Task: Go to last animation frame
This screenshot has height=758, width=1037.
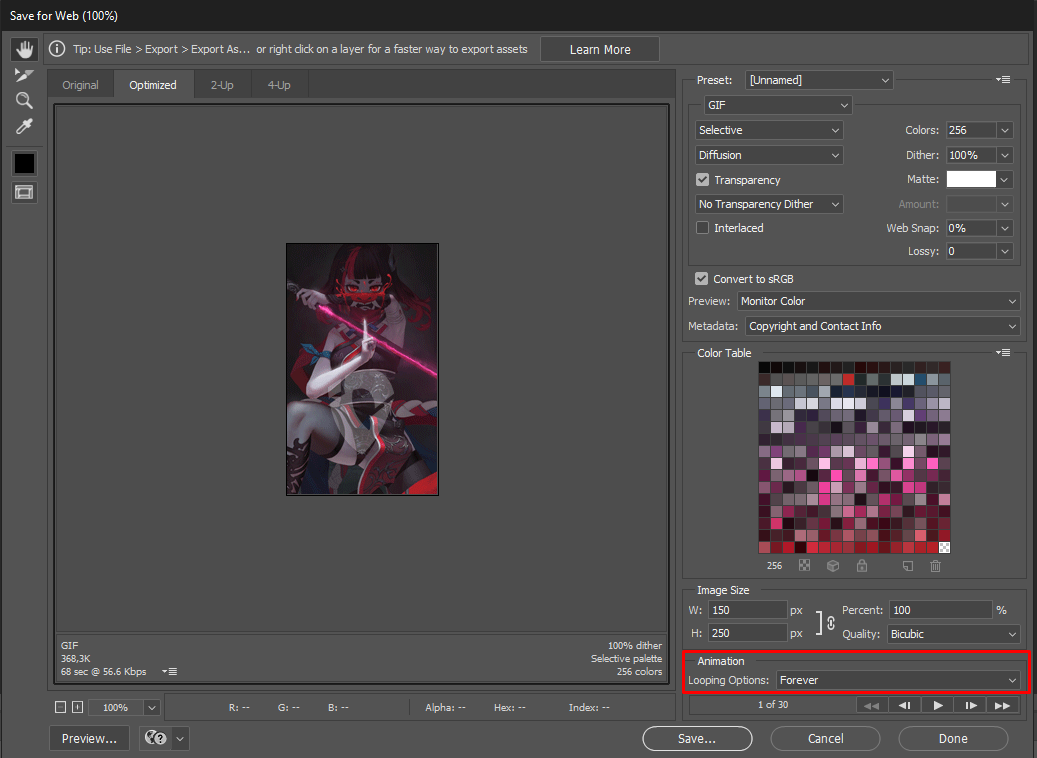Action: click(x=1003, y=706)
